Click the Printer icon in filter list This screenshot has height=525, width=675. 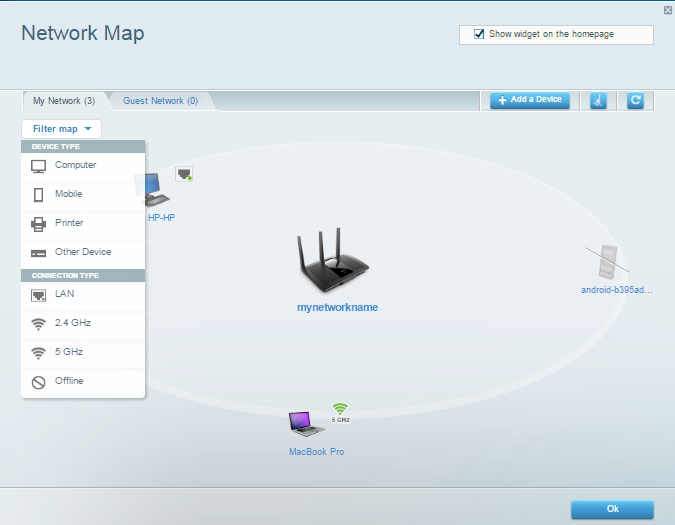38,224
